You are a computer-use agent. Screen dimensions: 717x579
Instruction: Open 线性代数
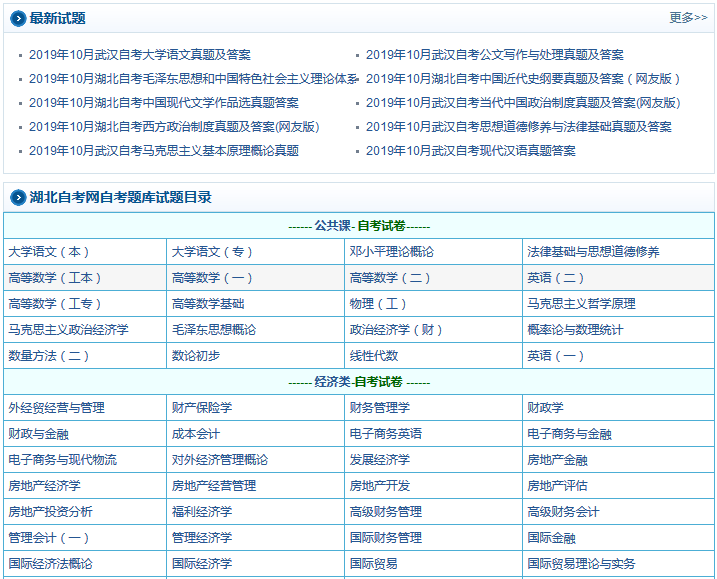(x=374, y=356)
